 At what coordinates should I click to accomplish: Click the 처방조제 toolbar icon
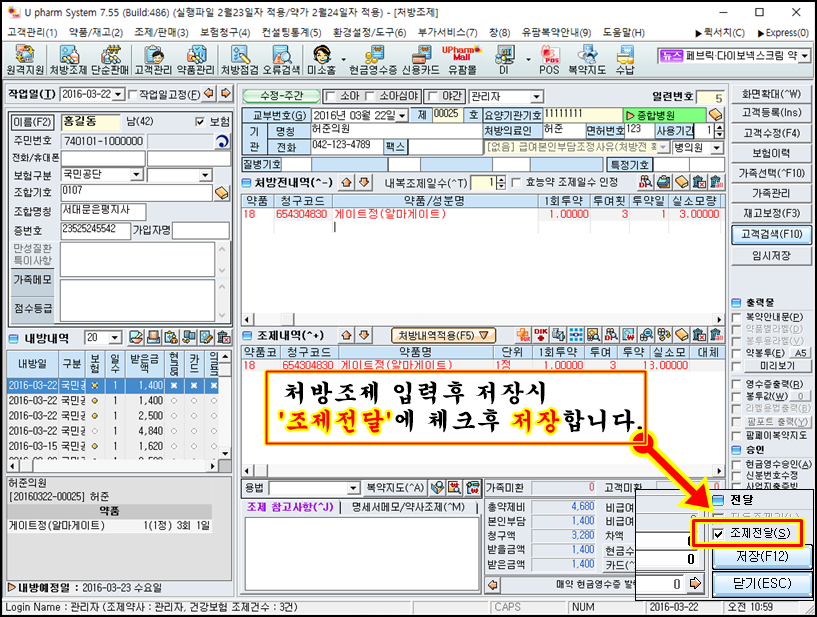point(68,60)
